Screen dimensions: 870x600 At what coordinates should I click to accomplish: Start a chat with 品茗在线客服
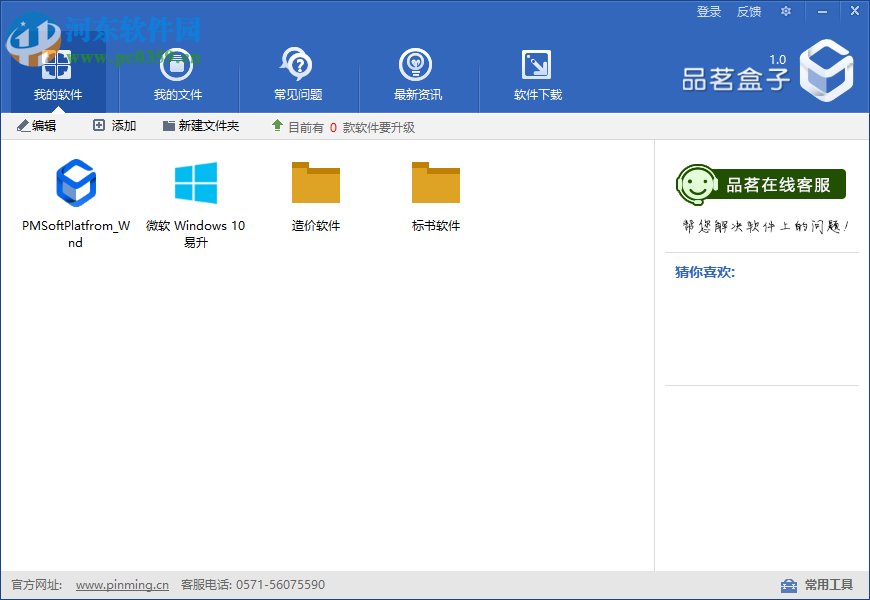(x=762, y=184)
